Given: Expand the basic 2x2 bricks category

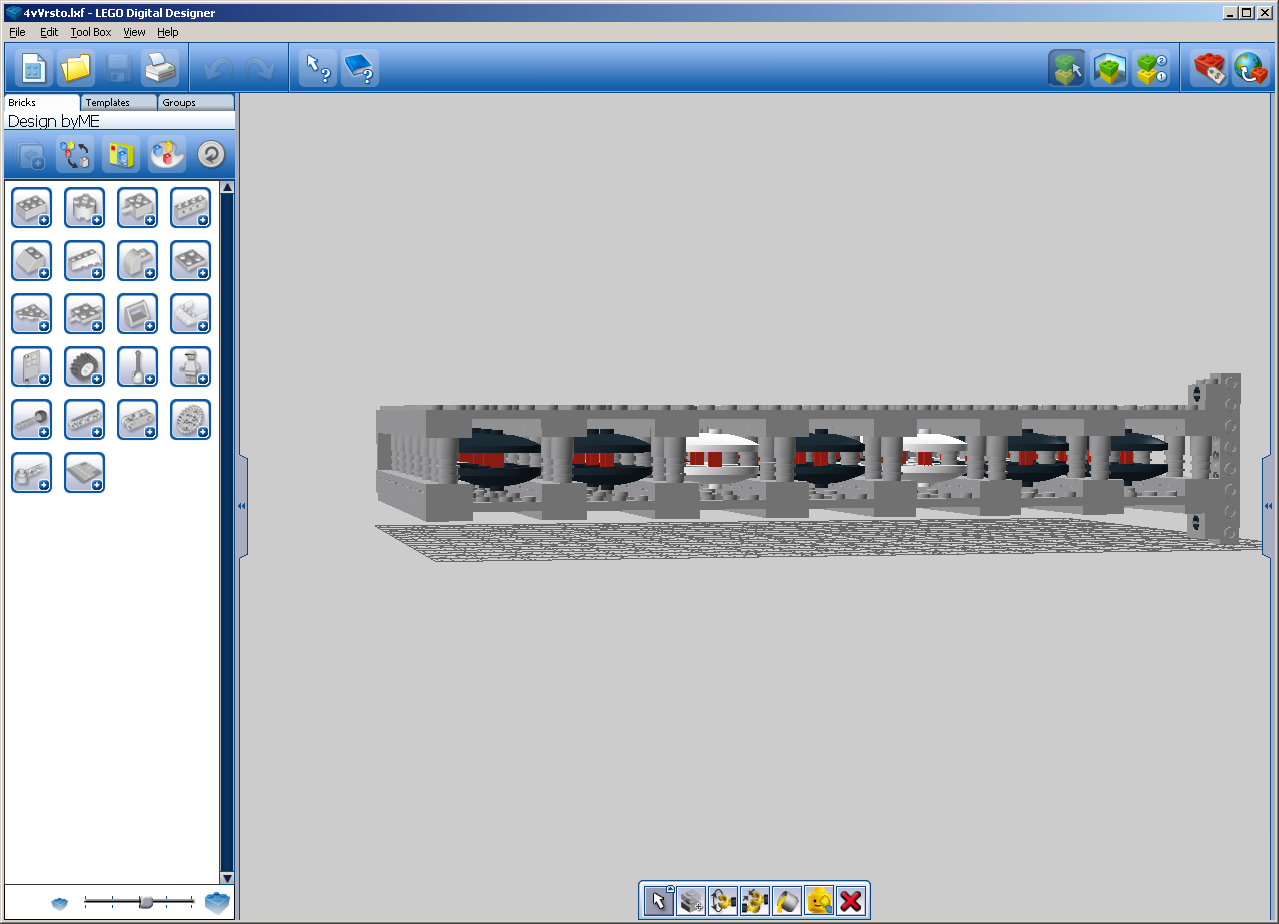Looking at the screenshot, I should click(32, 207).
